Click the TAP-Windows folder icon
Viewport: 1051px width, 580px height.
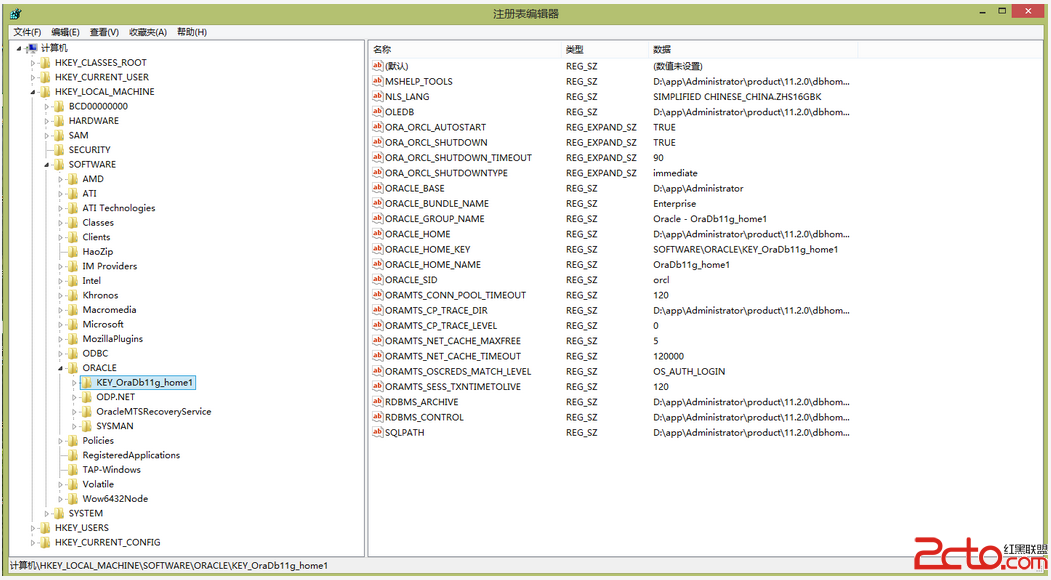[x=73, y=470]
